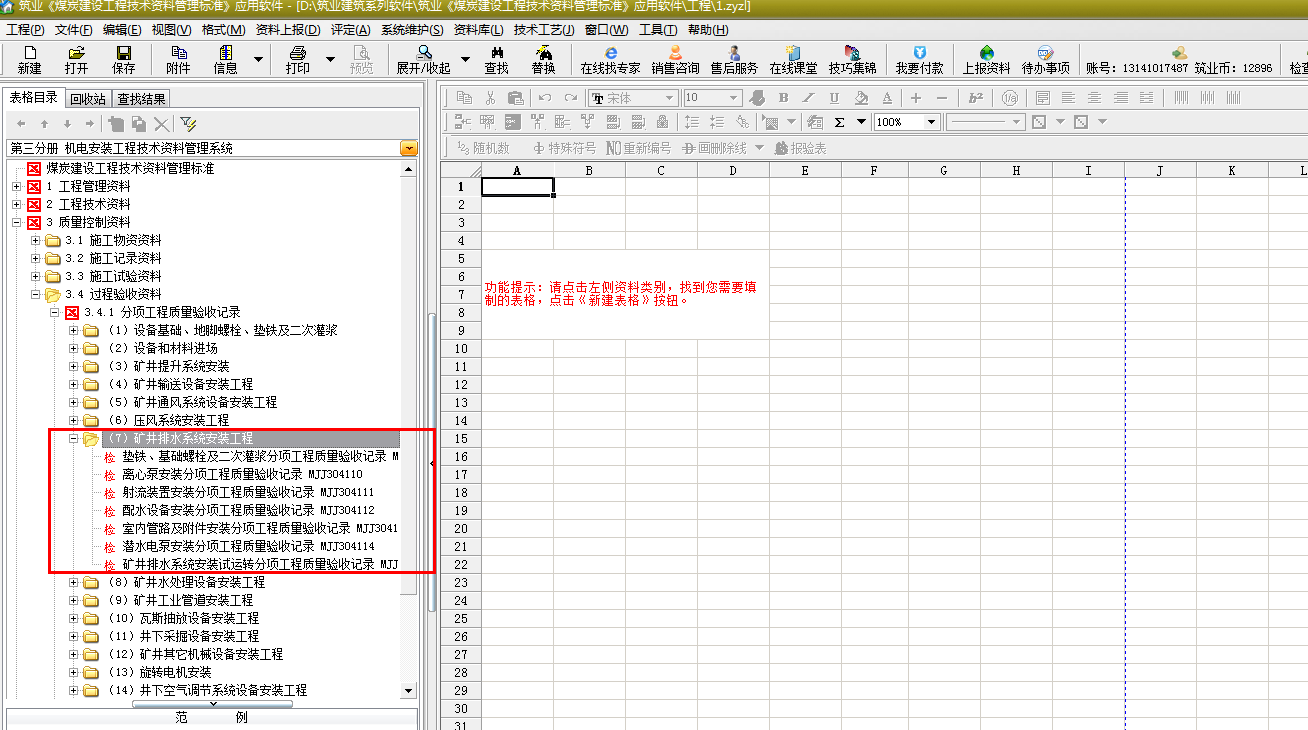
Task: Open the 100% zoom dropdown
Action: (x=931, y=122)
